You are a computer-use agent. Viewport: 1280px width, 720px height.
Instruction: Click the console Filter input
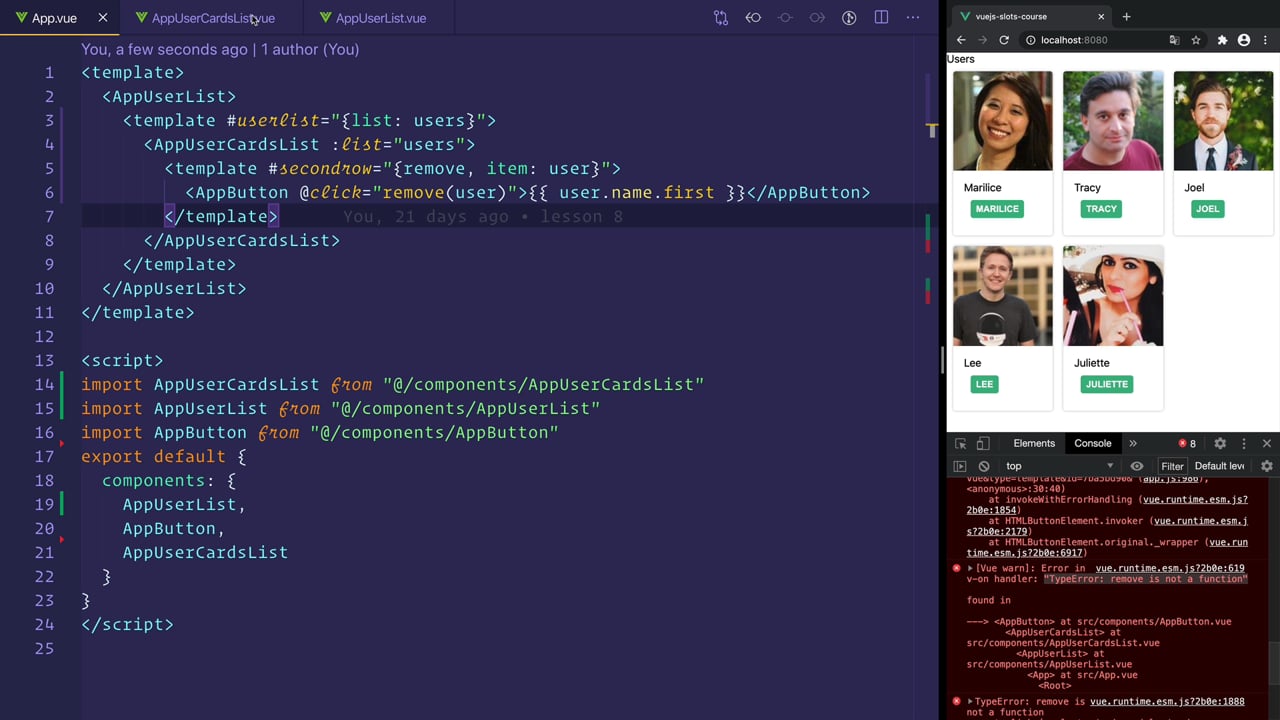(x=1172, y=466)
